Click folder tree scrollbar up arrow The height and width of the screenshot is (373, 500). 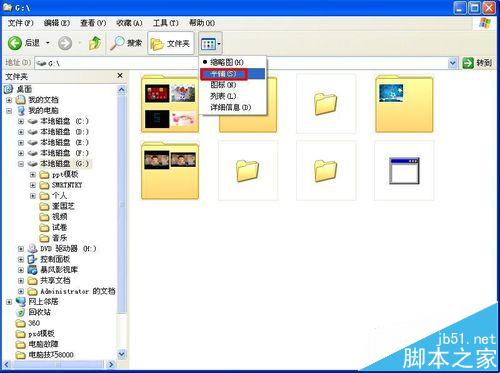pyautogui.click(x=122, y=89)
